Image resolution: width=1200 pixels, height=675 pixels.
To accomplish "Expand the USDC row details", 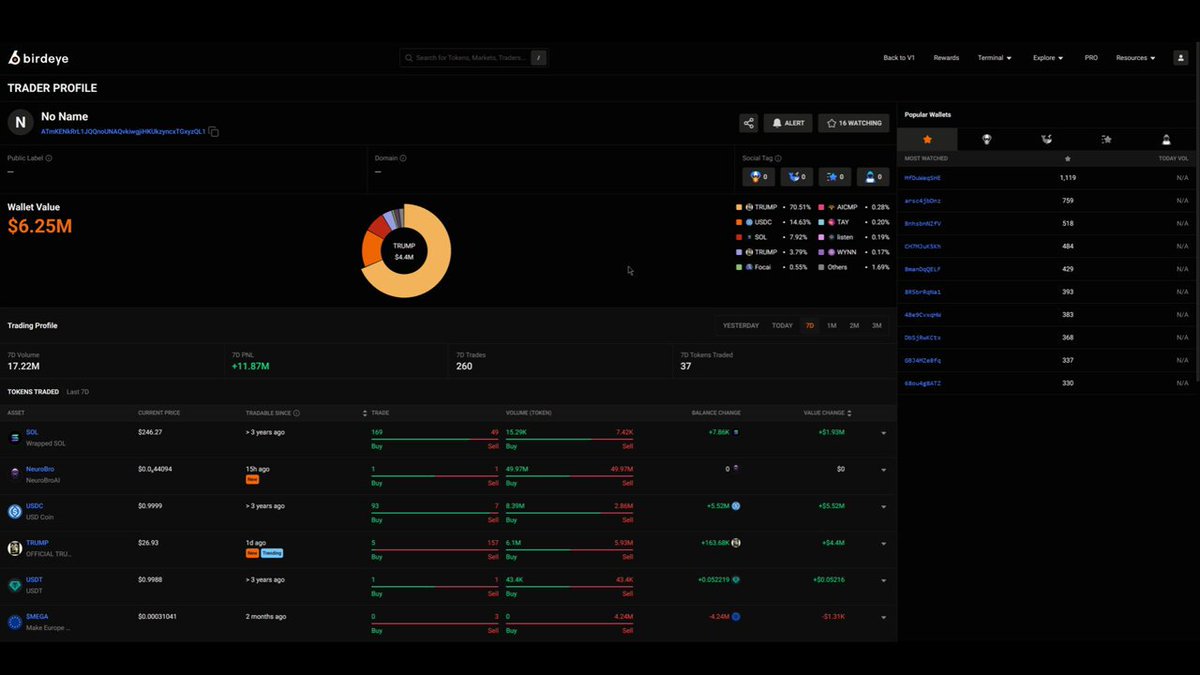I will 883,507.
